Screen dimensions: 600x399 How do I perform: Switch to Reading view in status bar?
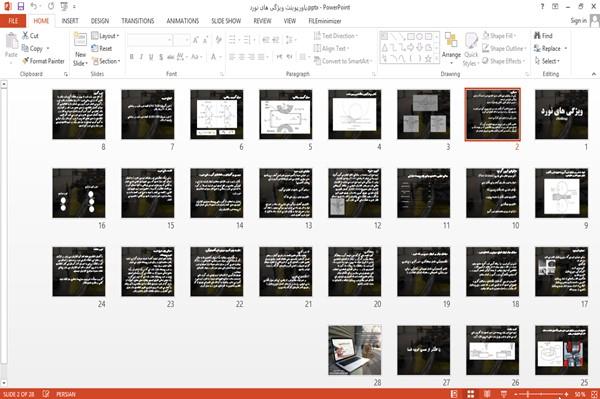coord(487,394)
